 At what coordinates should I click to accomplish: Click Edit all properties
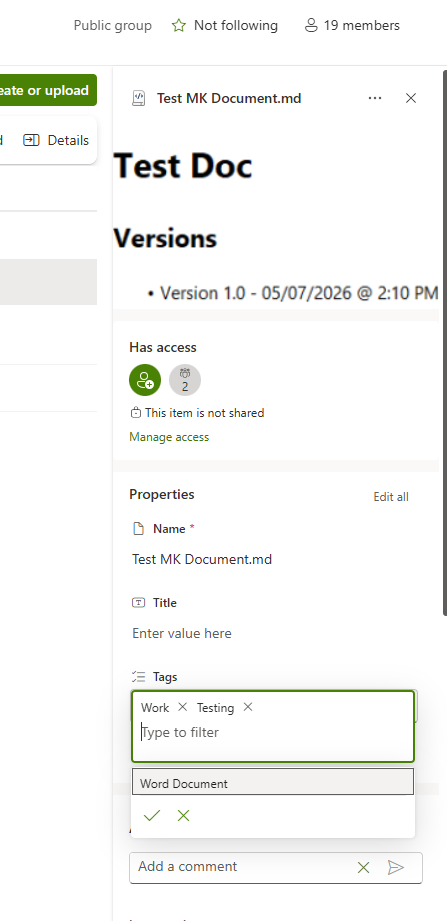391,497
